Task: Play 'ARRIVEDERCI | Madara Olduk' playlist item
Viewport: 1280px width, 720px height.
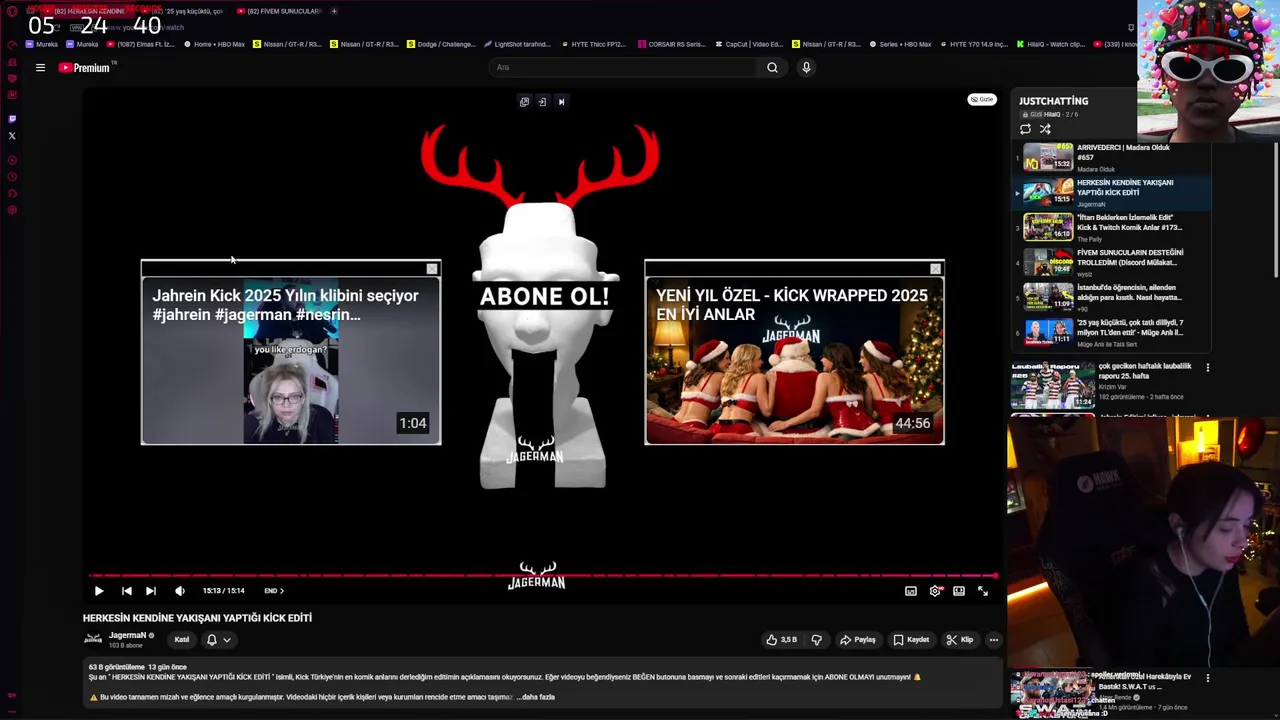Action: pos(1112,158)
